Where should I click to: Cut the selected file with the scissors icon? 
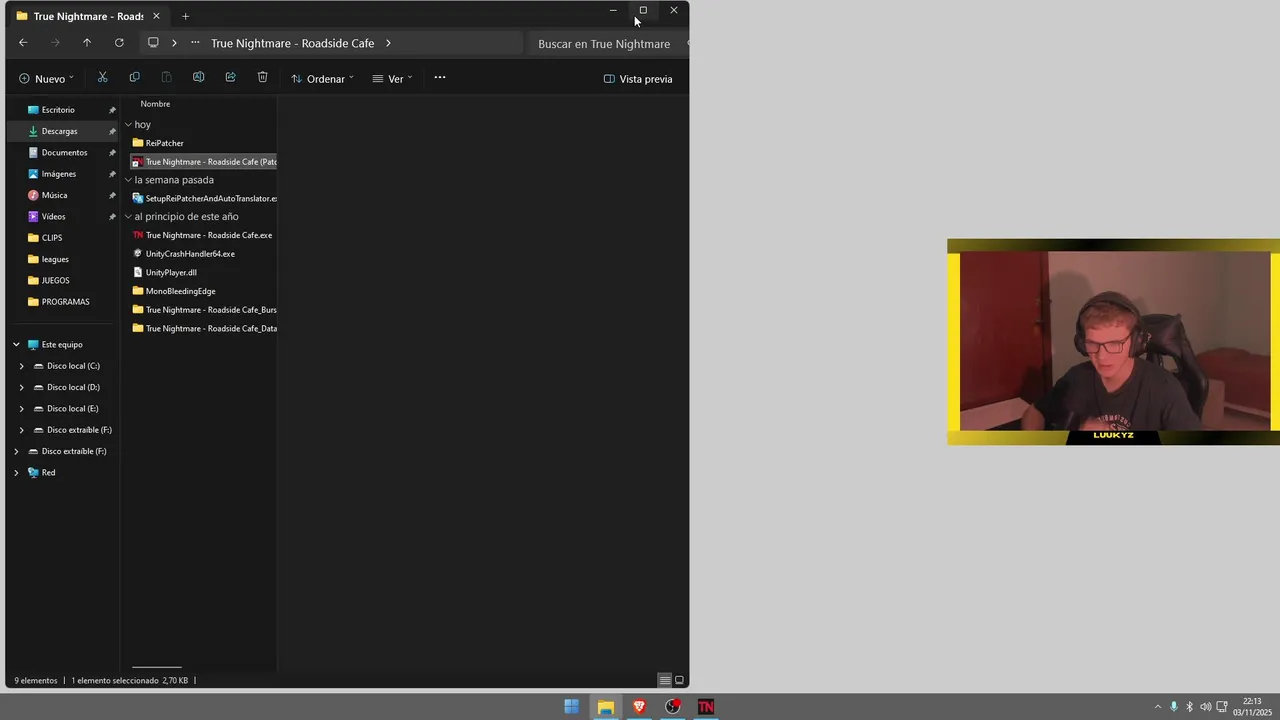tap(102, 78)
